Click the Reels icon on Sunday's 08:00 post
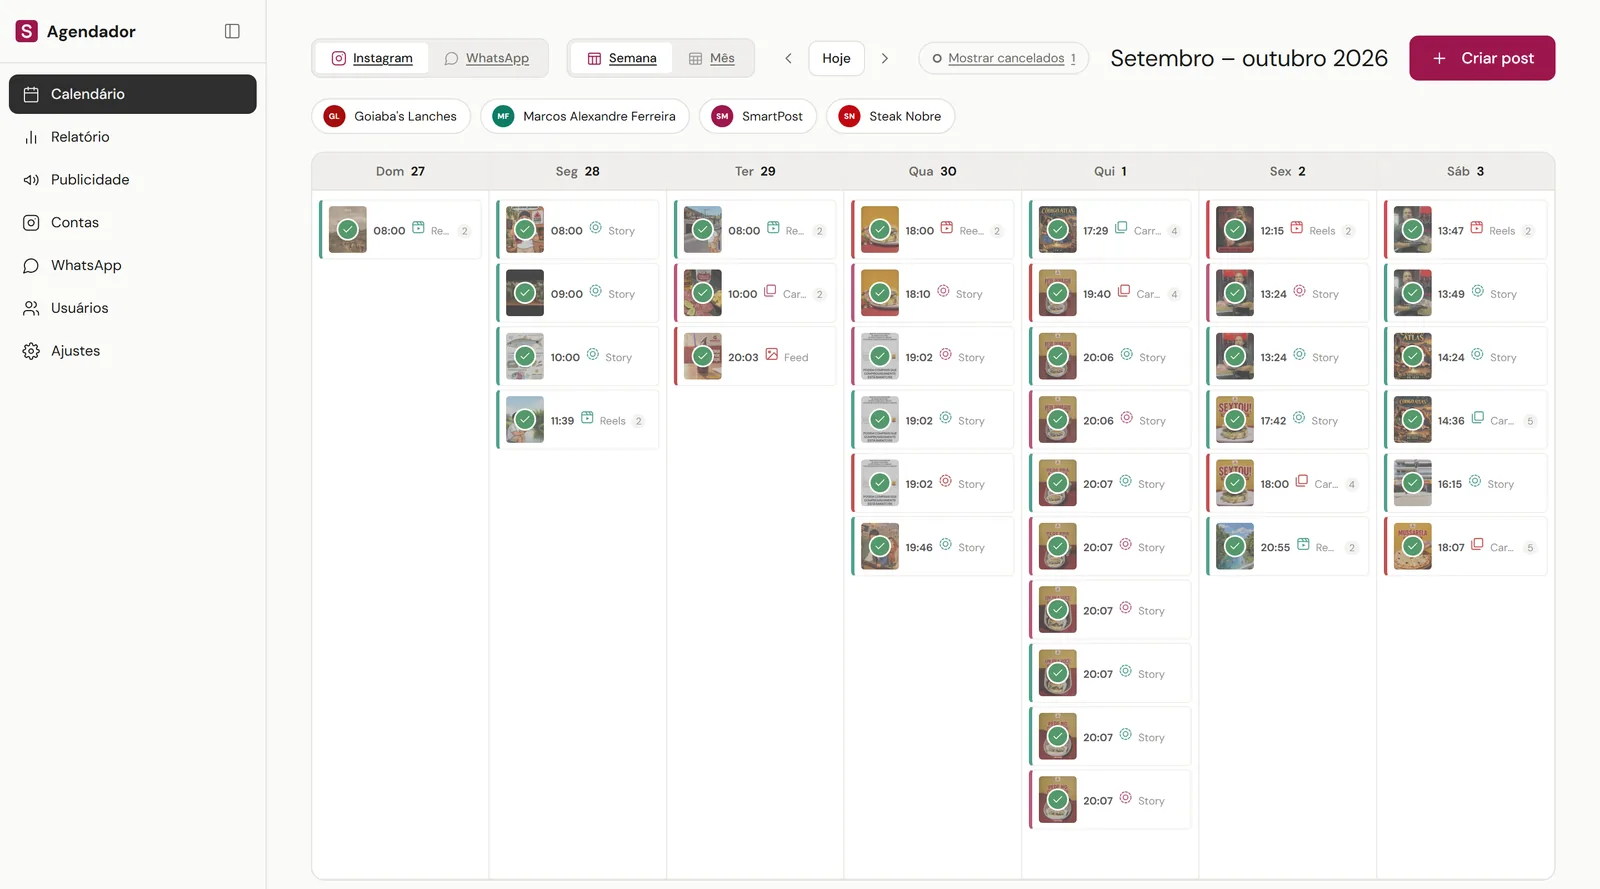The image size is (1600, 889). point(418,227)
